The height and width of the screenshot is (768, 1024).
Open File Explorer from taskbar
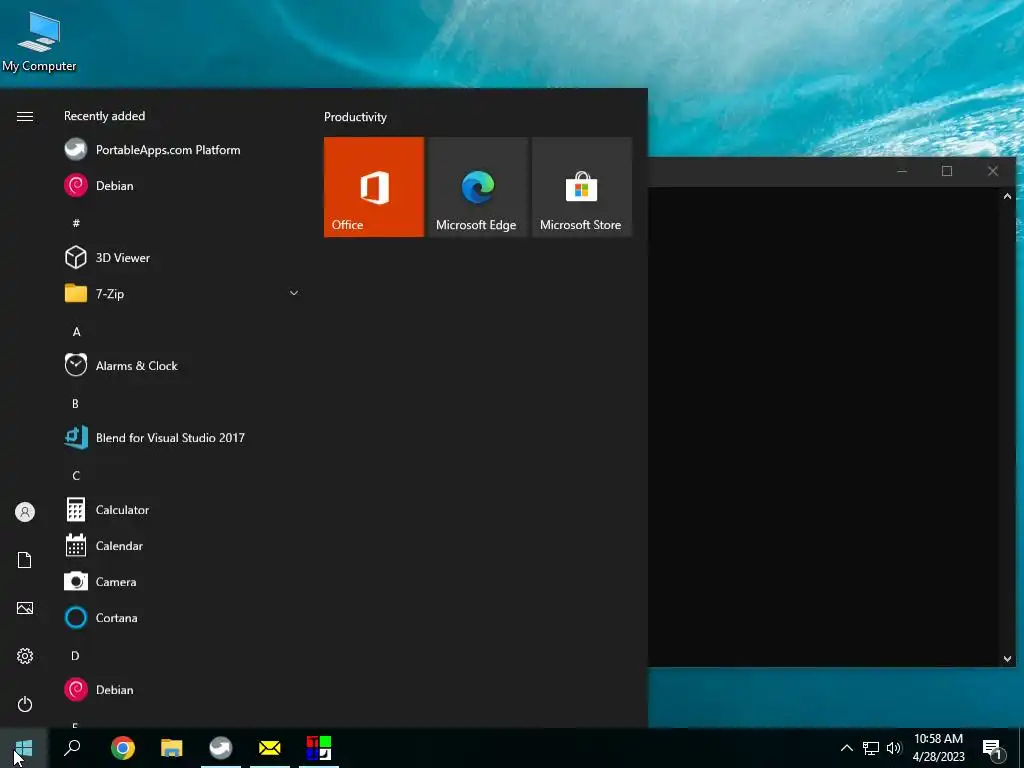point(172,748)
